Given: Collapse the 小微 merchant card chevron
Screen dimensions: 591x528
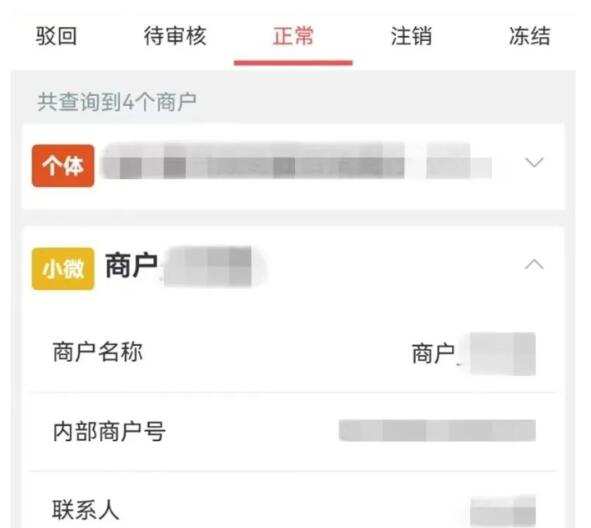Looking at the screenshot, I should (534, 265).
